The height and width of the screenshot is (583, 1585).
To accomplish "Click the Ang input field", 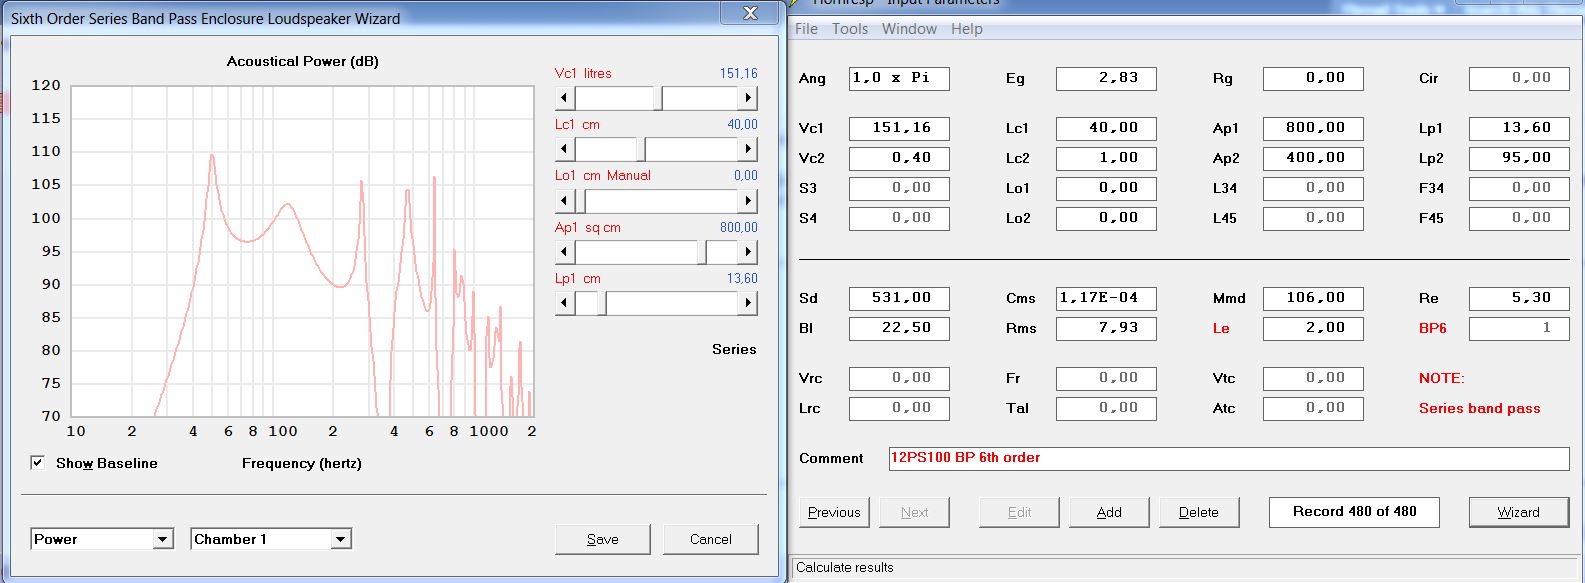I will (x=899, y=78).
